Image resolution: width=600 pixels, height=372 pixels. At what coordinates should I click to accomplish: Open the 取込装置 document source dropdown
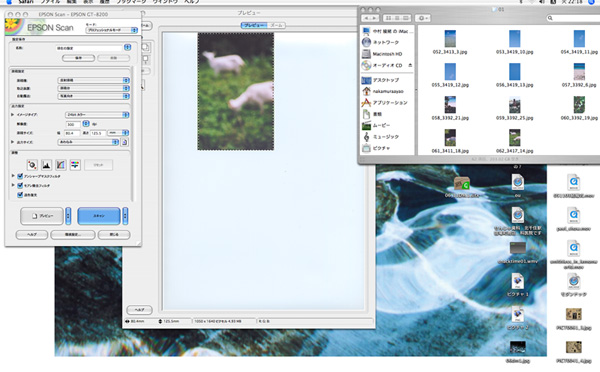tap(93, 88)
